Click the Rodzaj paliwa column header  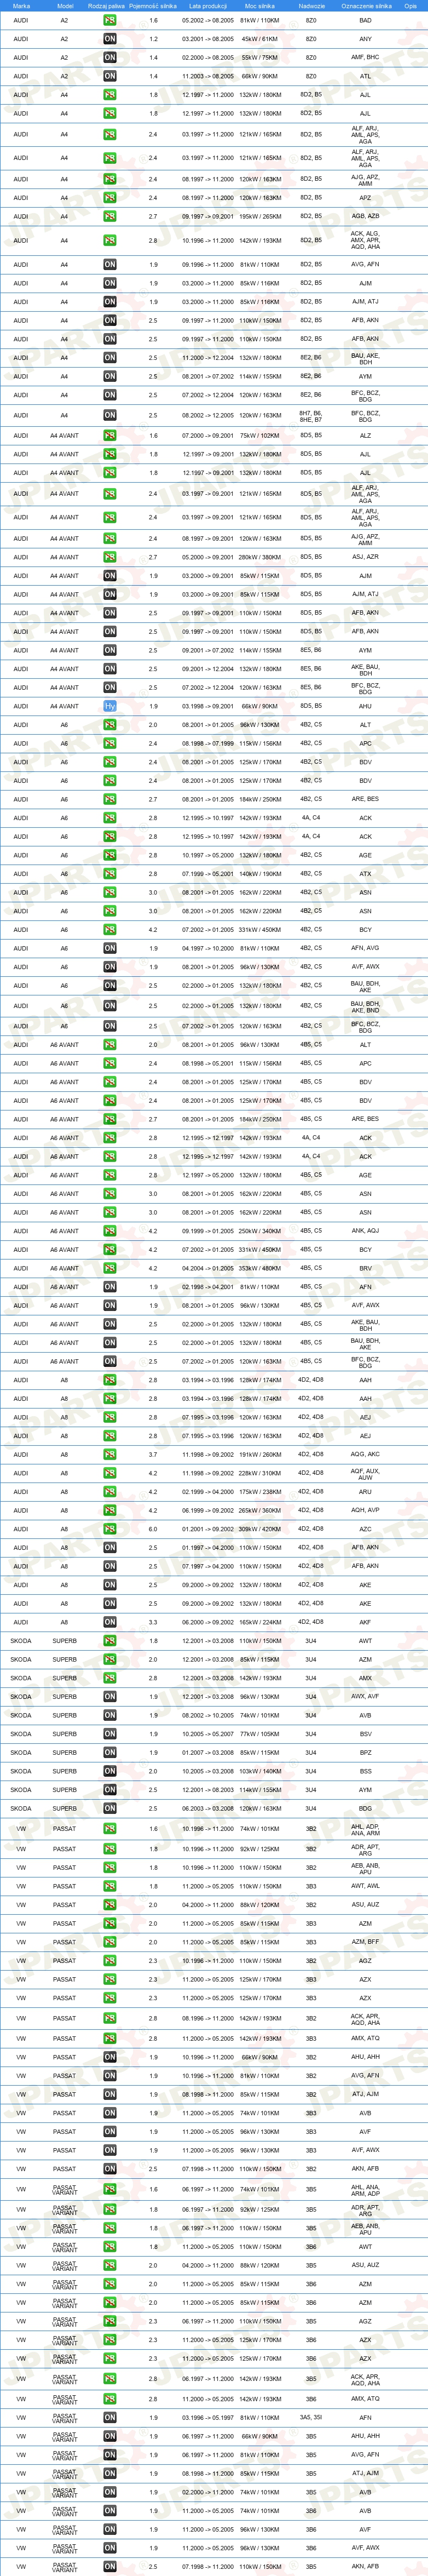107,6
